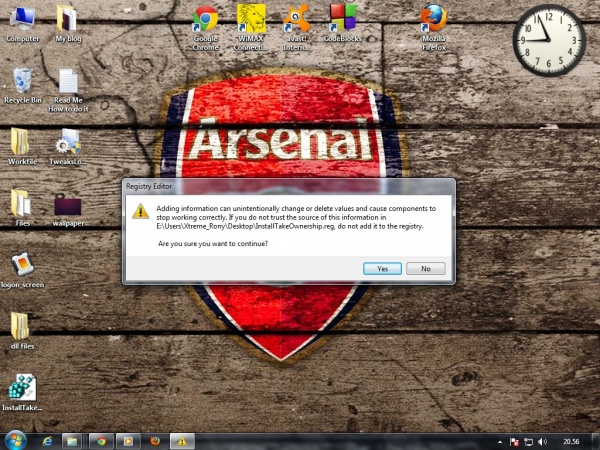Image resolution: width=600 pixels, height=450 pixels.
Task: Select the Mozilla Firefox desktop shortcut
Action: [434, 28]
